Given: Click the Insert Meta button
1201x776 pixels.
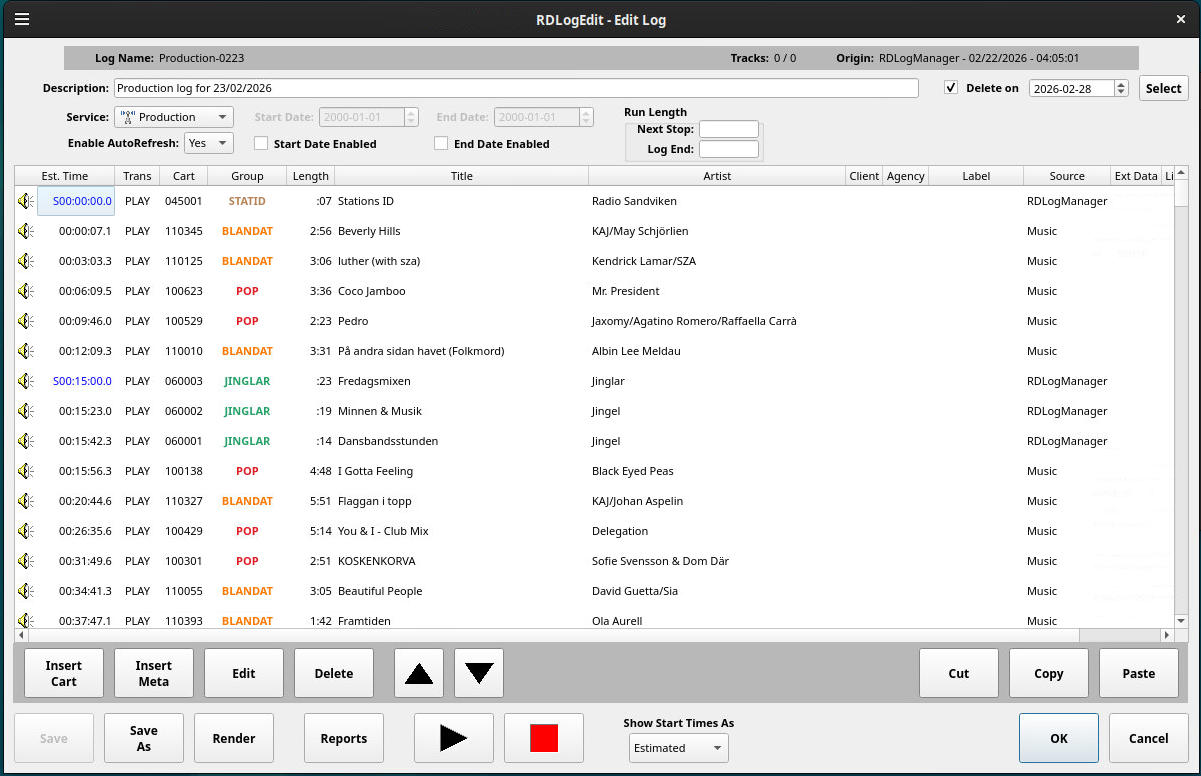Looking at the screenshot, I should (x=154, y=673).
